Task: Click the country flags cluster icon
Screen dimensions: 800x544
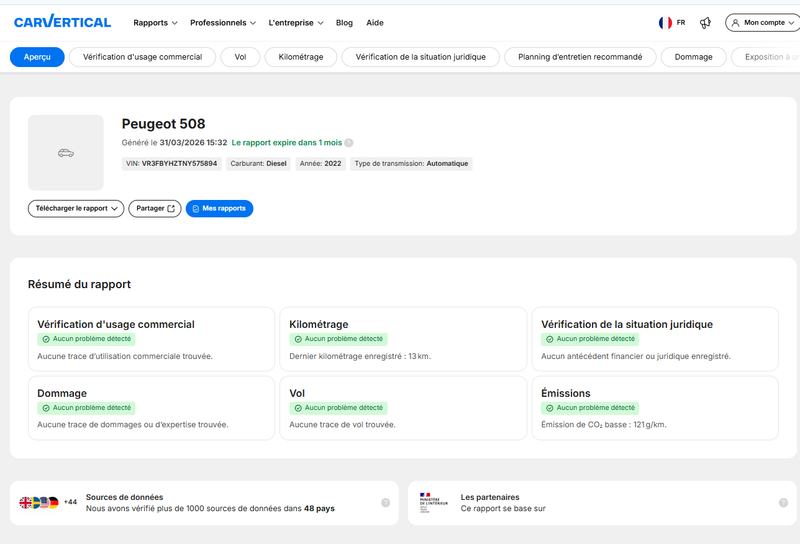Action: point(39,503)
